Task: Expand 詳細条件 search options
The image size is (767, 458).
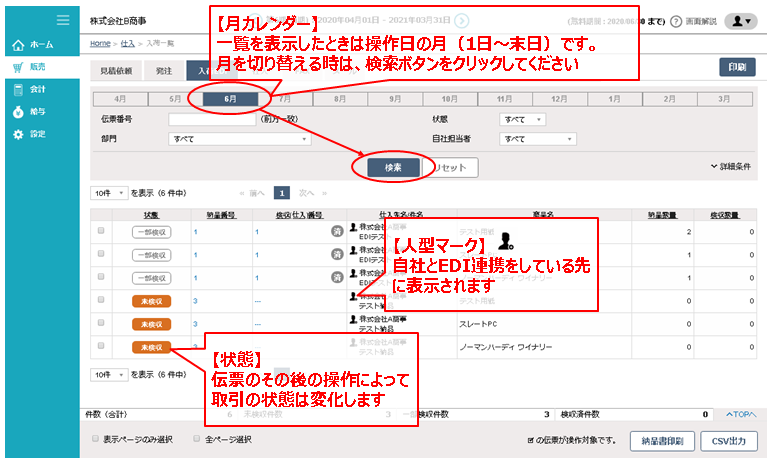Action: point(729,166)
